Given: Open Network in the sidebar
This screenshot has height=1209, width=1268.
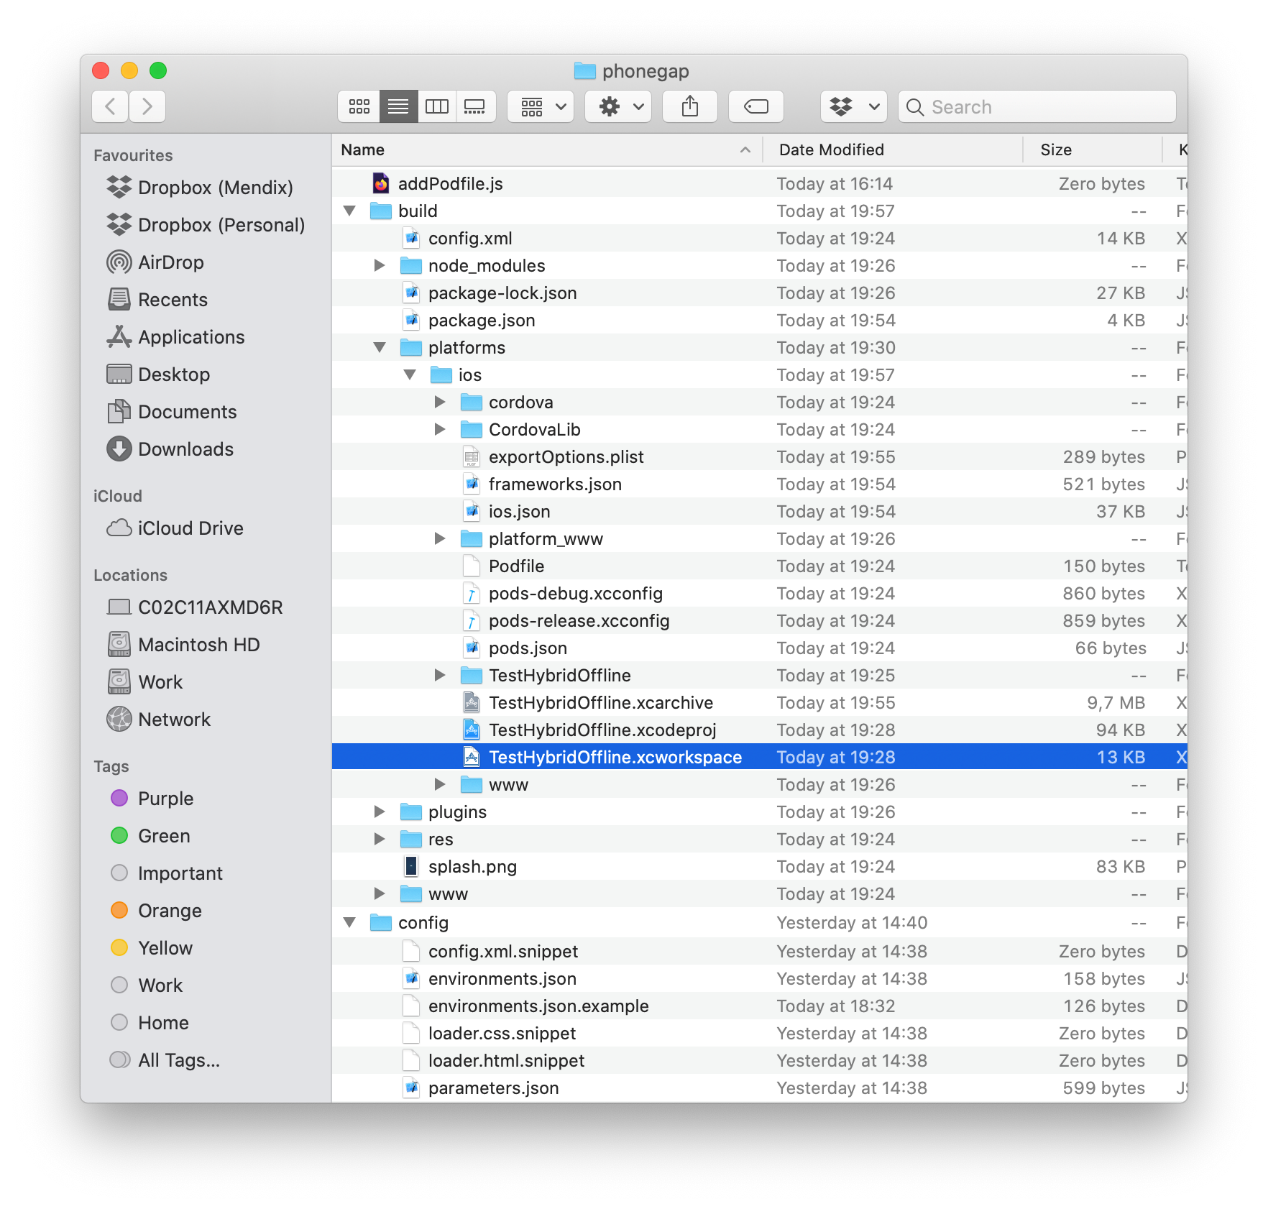Looking at the screenshot, I should [159, 719].
